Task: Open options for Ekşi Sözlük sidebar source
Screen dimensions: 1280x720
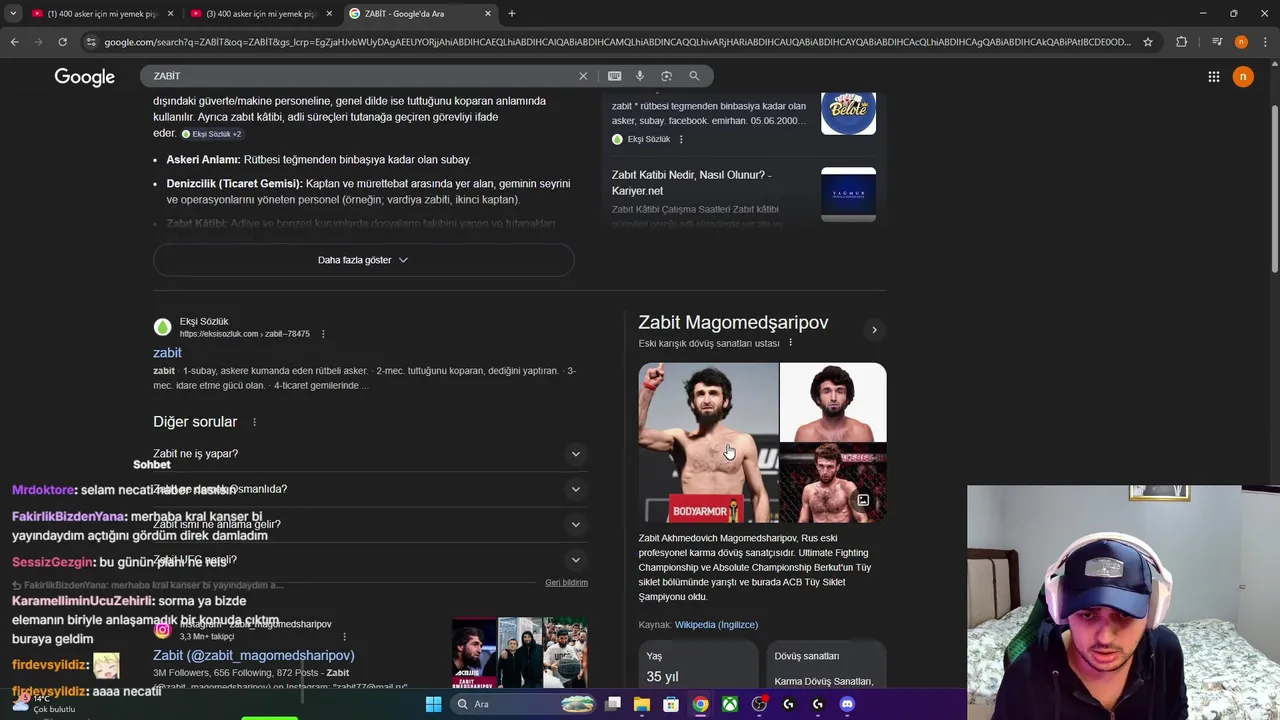Action: tap(681, 139)
